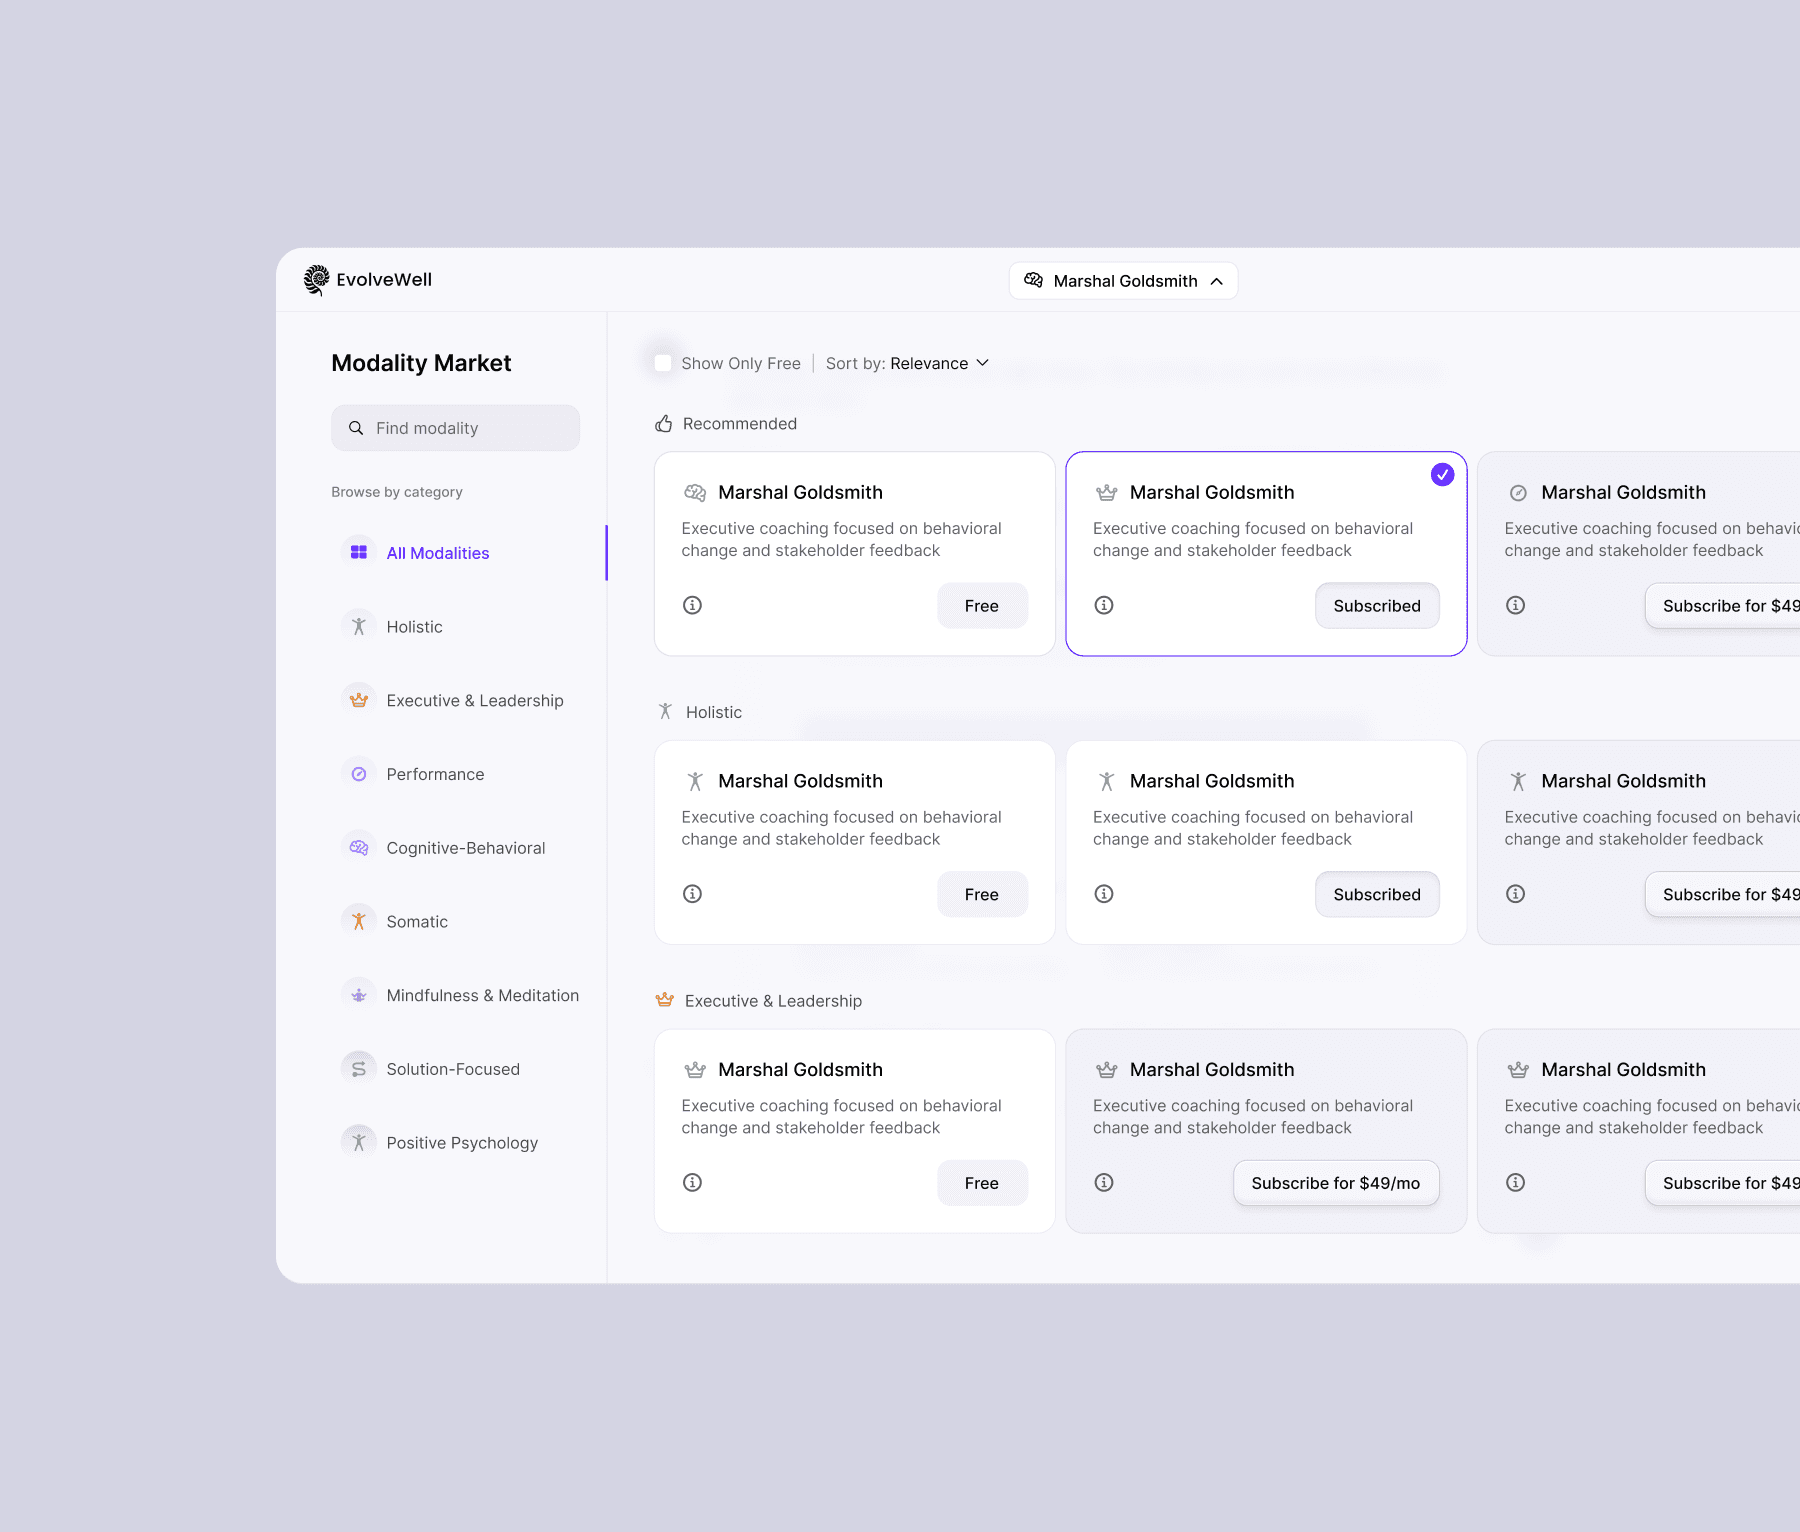Open the Cognitive-Behavioral category

(466, 848)
